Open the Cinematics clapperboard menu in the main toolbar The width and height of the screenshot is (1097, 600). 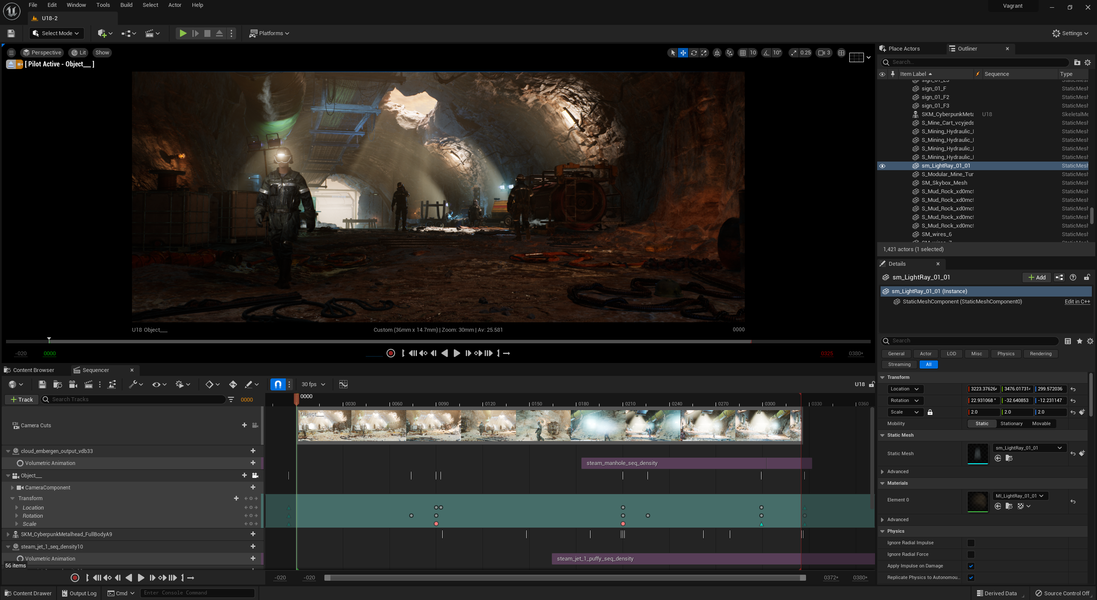152,33
